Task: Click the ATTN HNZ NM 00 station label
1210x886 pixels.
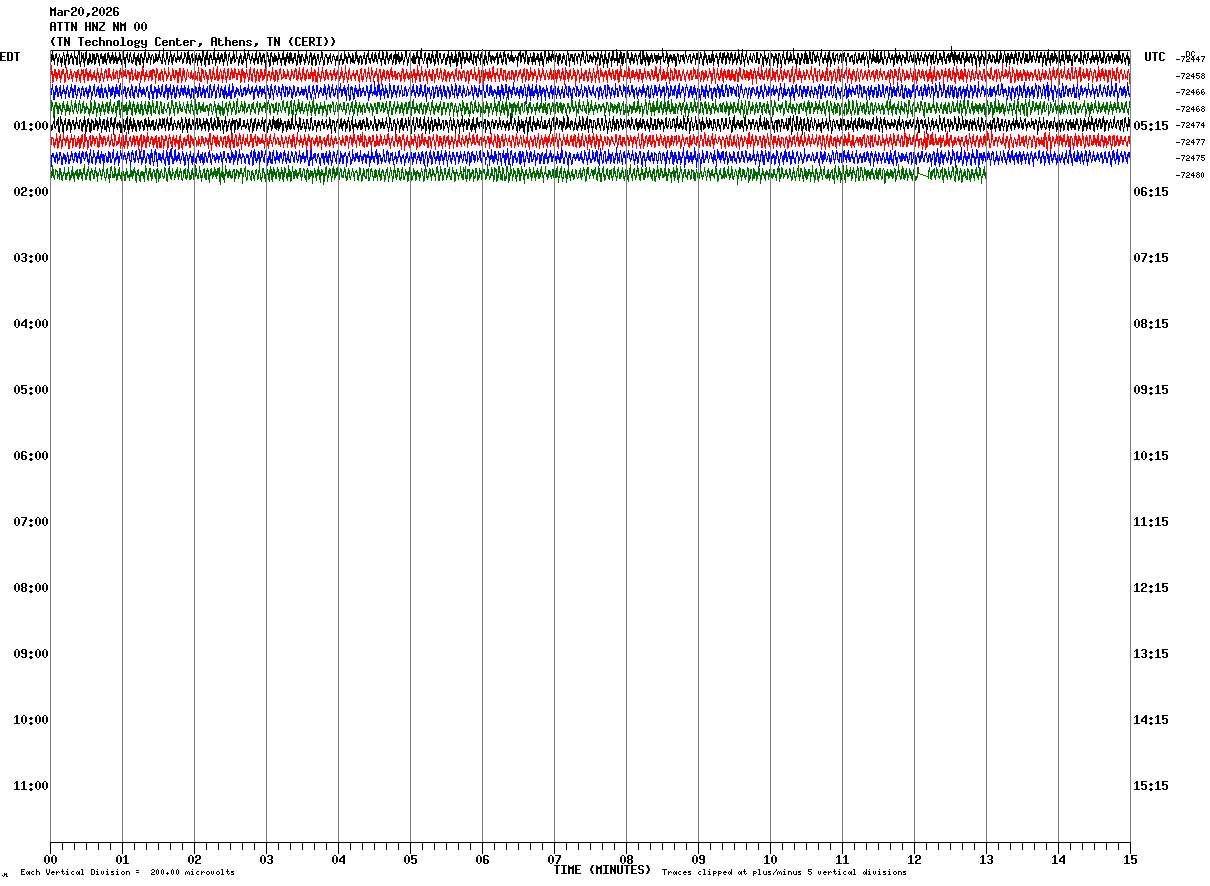Action: pos(98,27)
